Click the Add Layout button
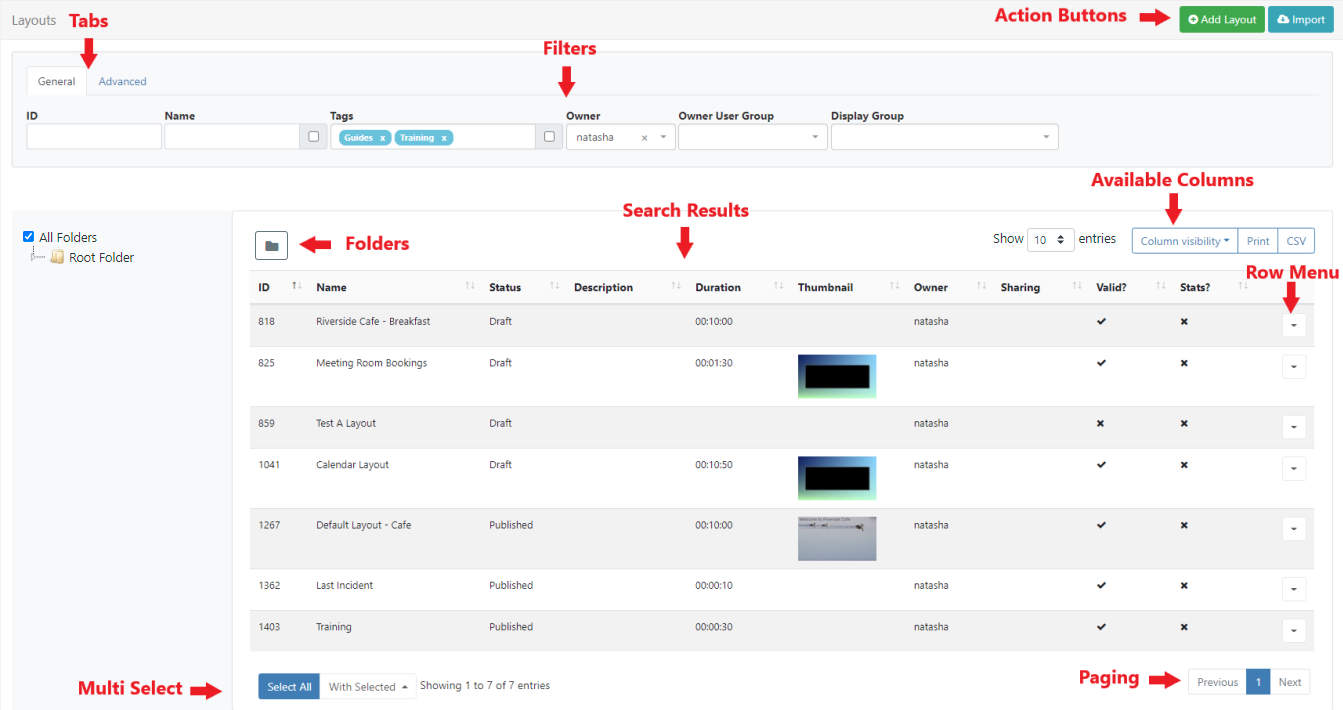The image size is (1343, 710). click(x=1221, y=19)
